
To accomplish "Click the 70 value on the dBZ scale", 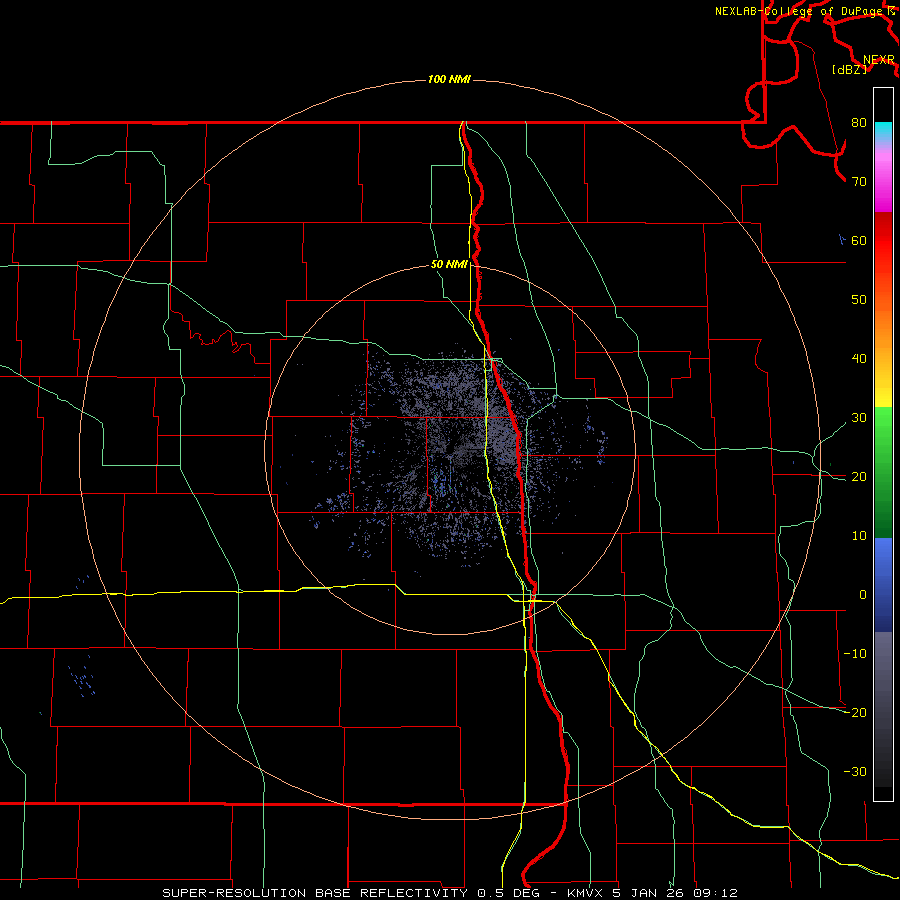I will pyautogui.click(x=859, y=182).
